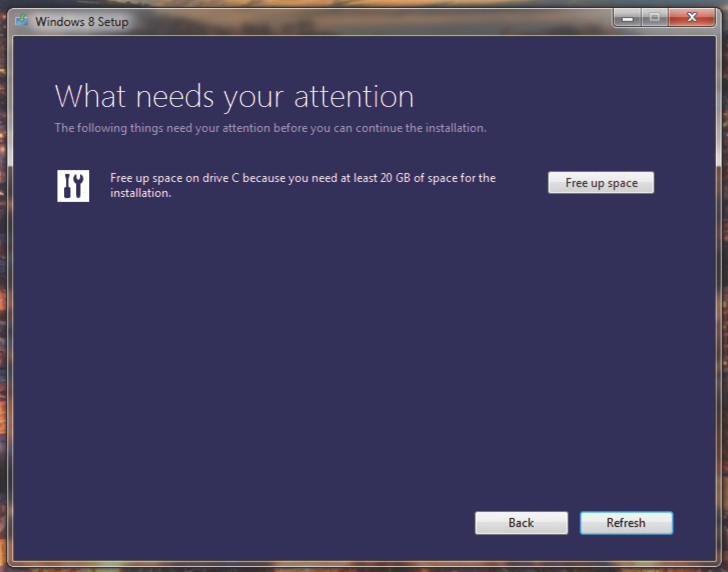Minimize the Windows 8 Setup window
The height and width of the screenshot is (572, 728).
pyautogui.click(x=628, y=18)
